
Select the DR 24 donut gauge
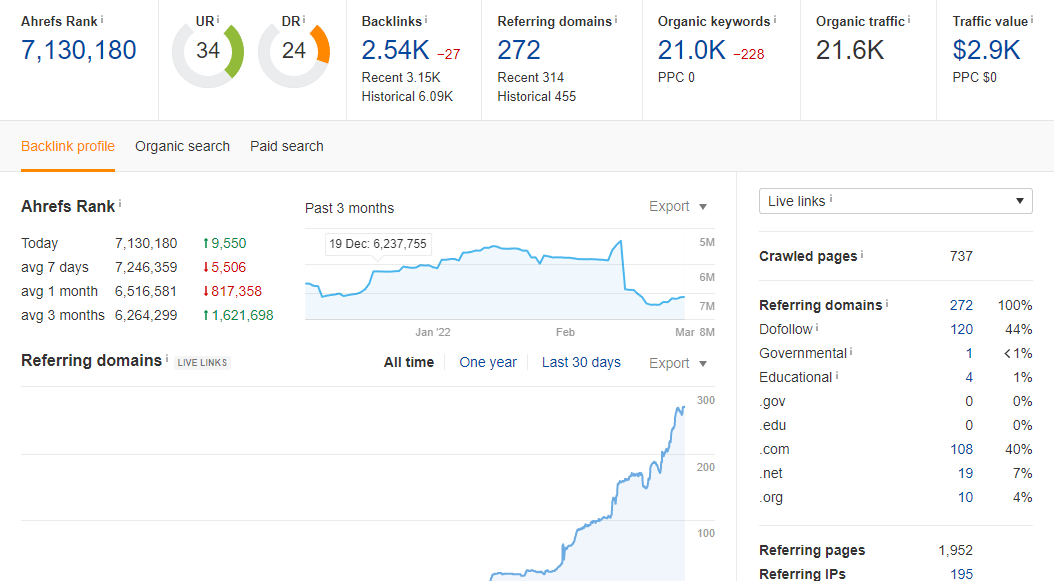[294, 52]
